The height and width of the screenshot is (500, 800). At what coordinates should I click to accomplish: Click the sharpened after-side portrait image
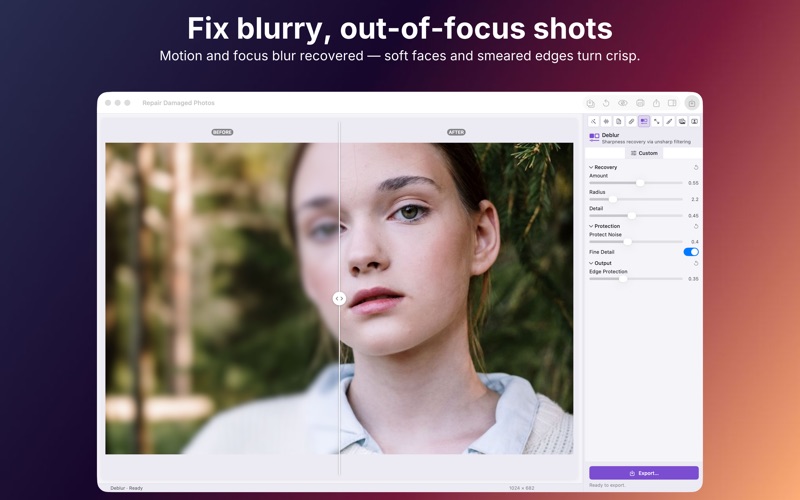point(456,298)
